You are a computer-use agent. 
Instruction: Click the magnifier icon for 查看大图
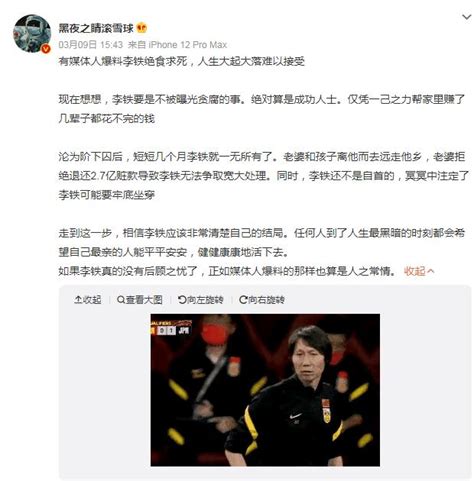121,300
